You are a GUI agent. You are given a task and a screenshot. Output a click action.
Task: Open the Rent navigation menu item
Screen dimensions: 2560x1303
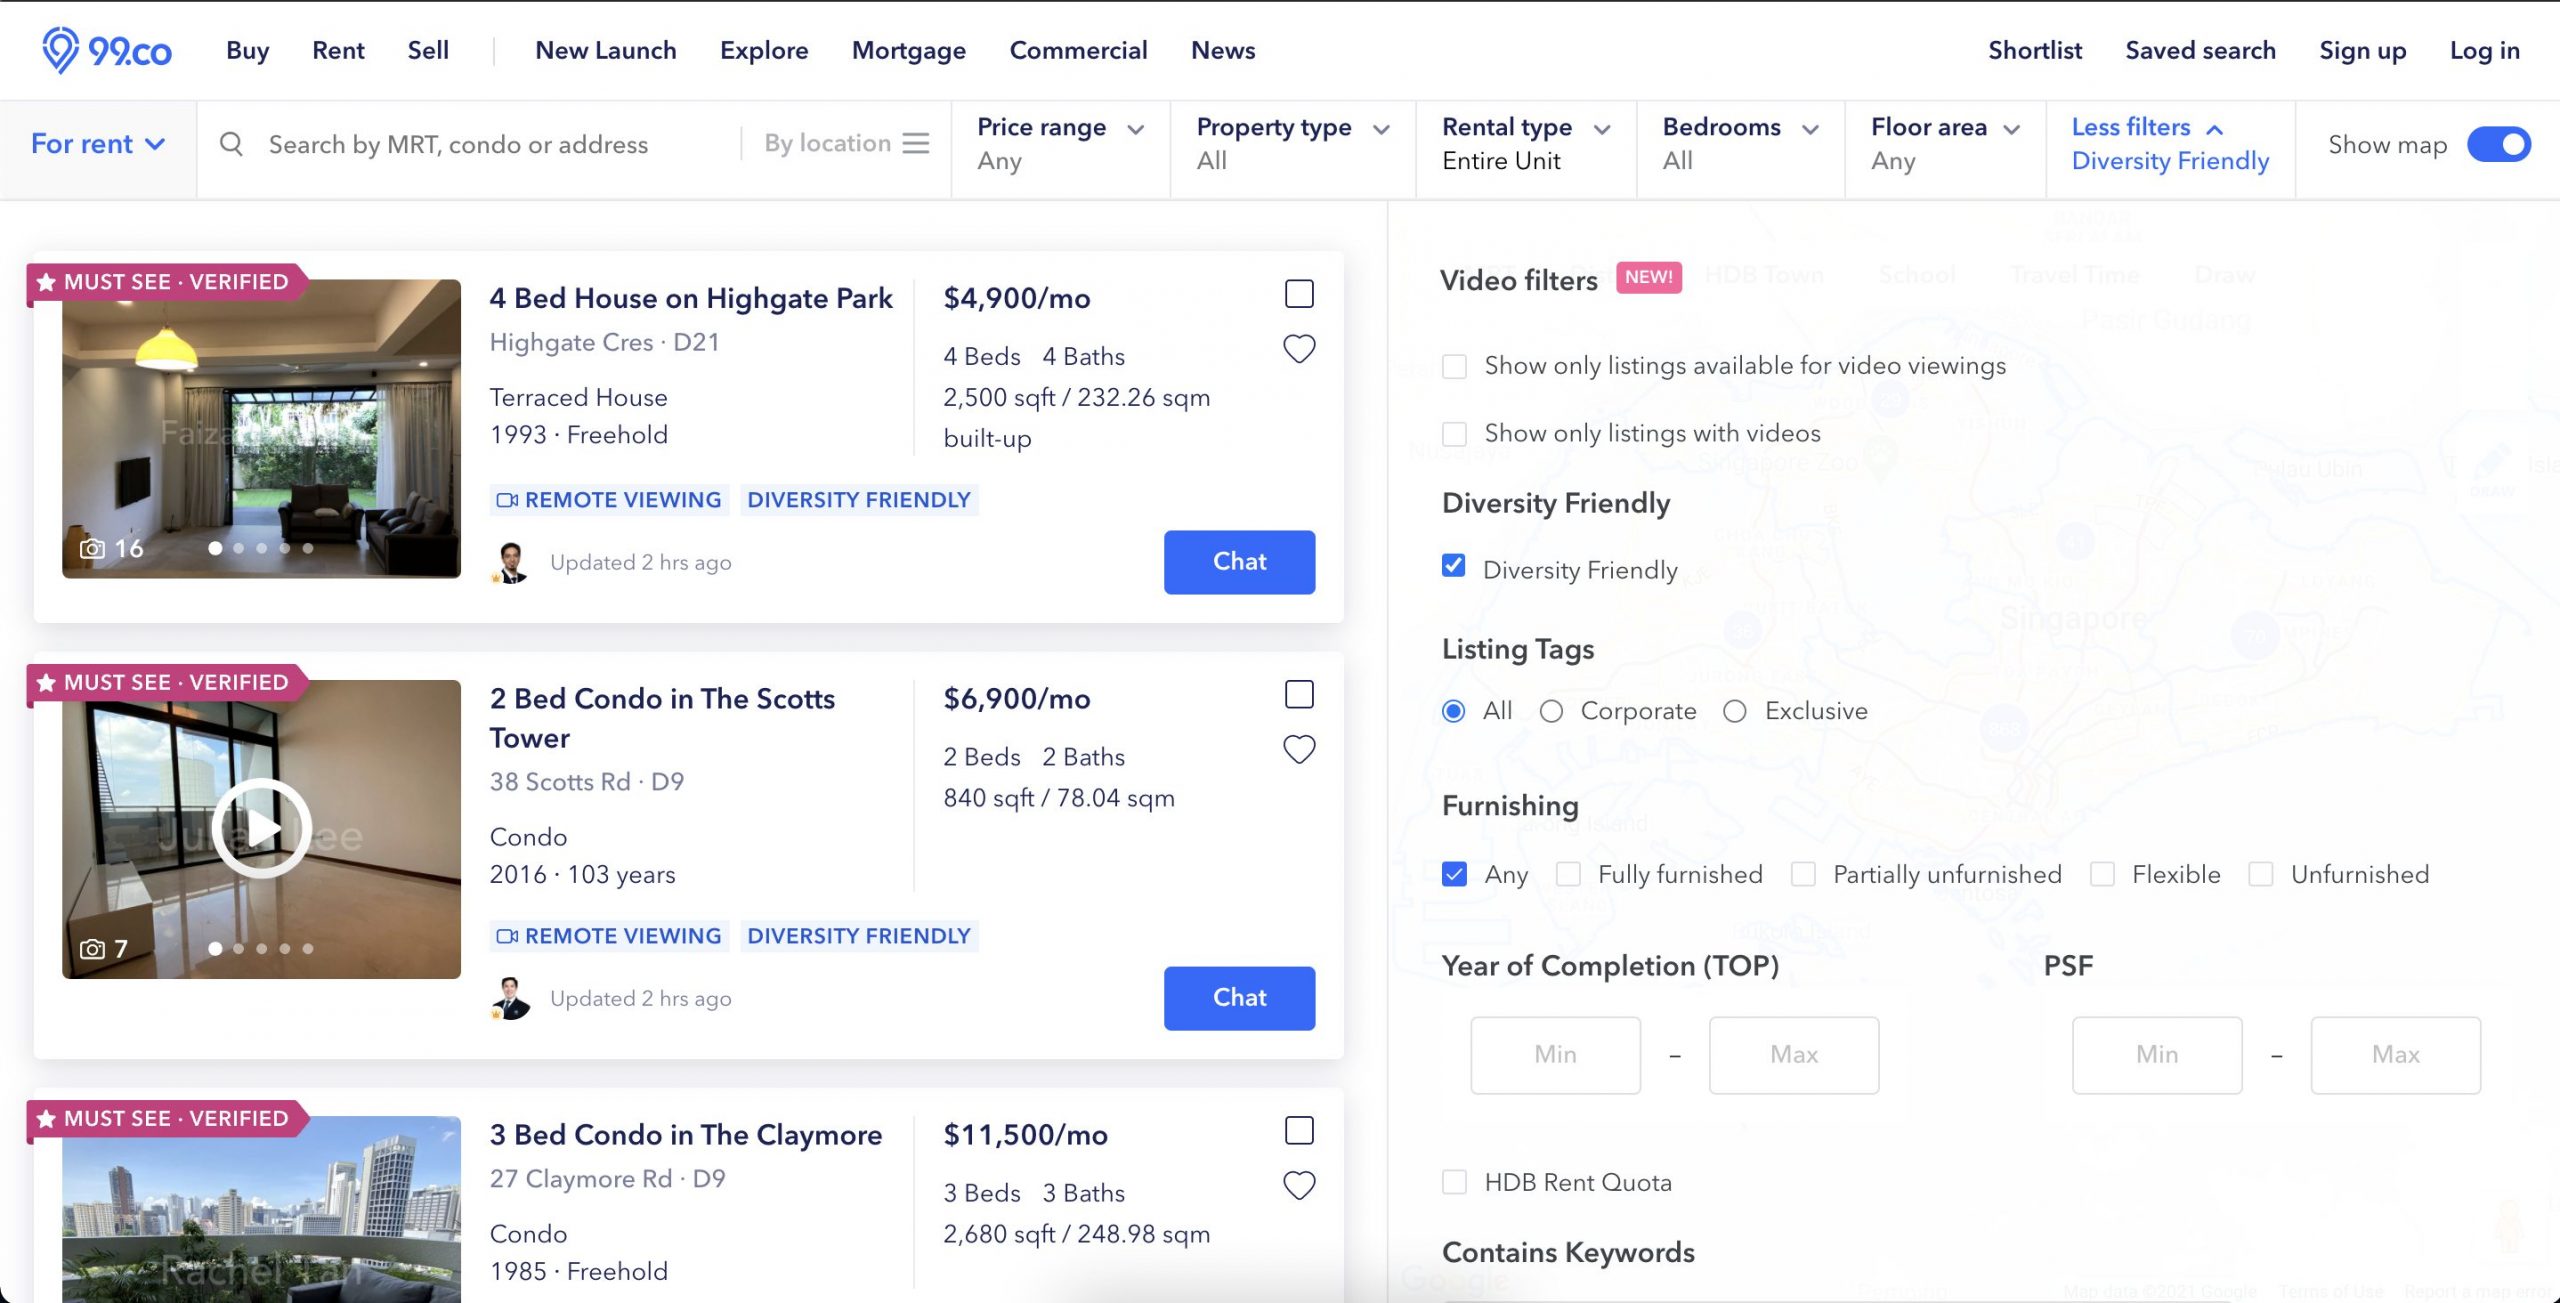click(339, 50)
